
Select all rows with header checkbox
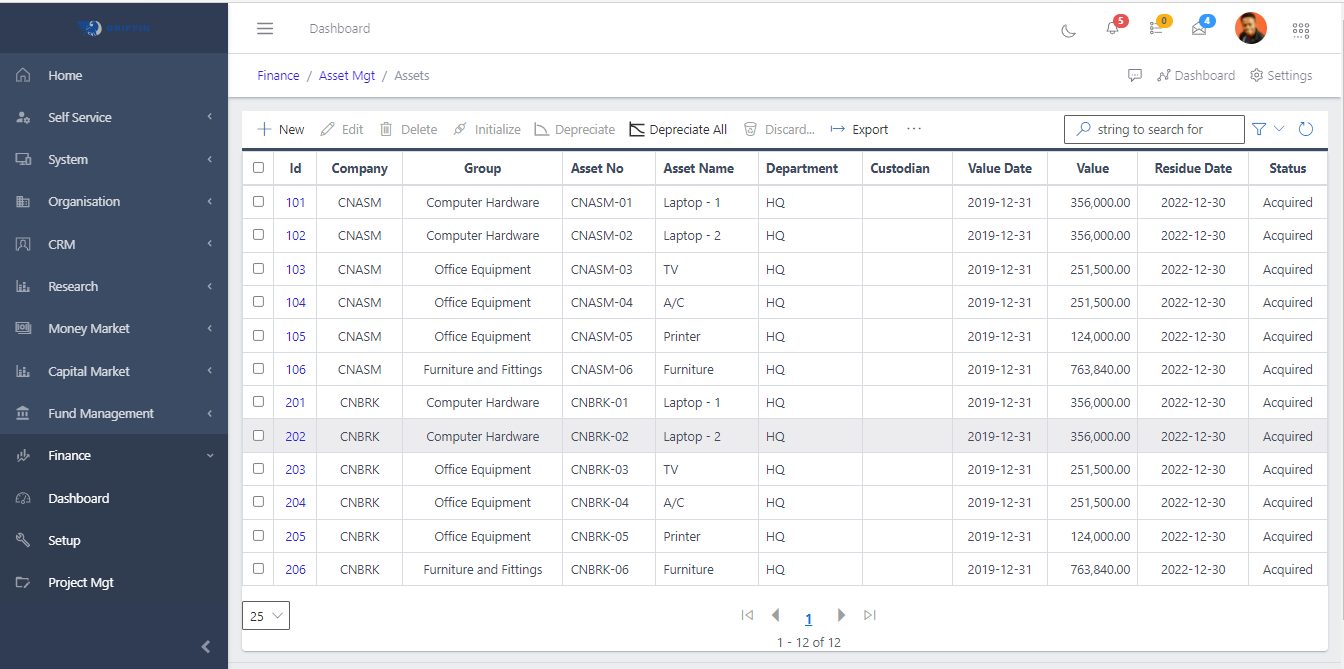(x=257, y=167)
